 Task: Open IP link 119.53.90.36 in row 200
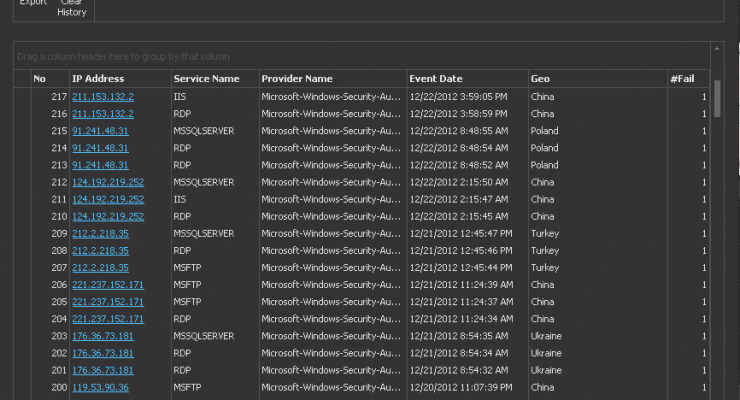pyautogui.click(x=100, y=386)
